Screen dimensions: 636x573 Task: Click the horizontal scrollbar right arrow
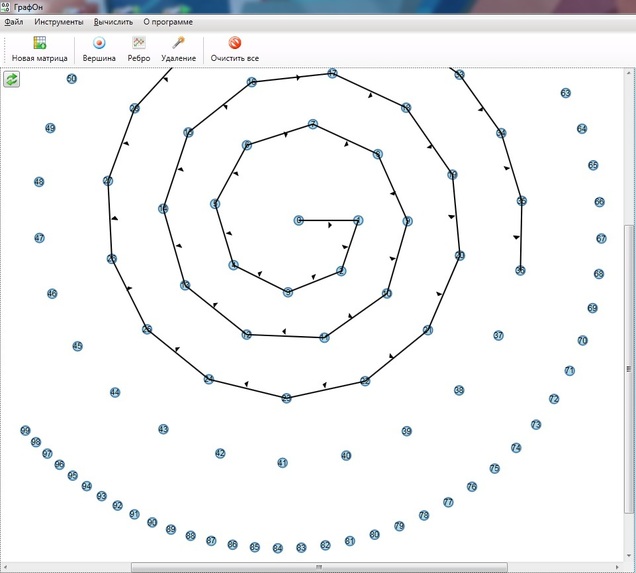click(617, 567)
